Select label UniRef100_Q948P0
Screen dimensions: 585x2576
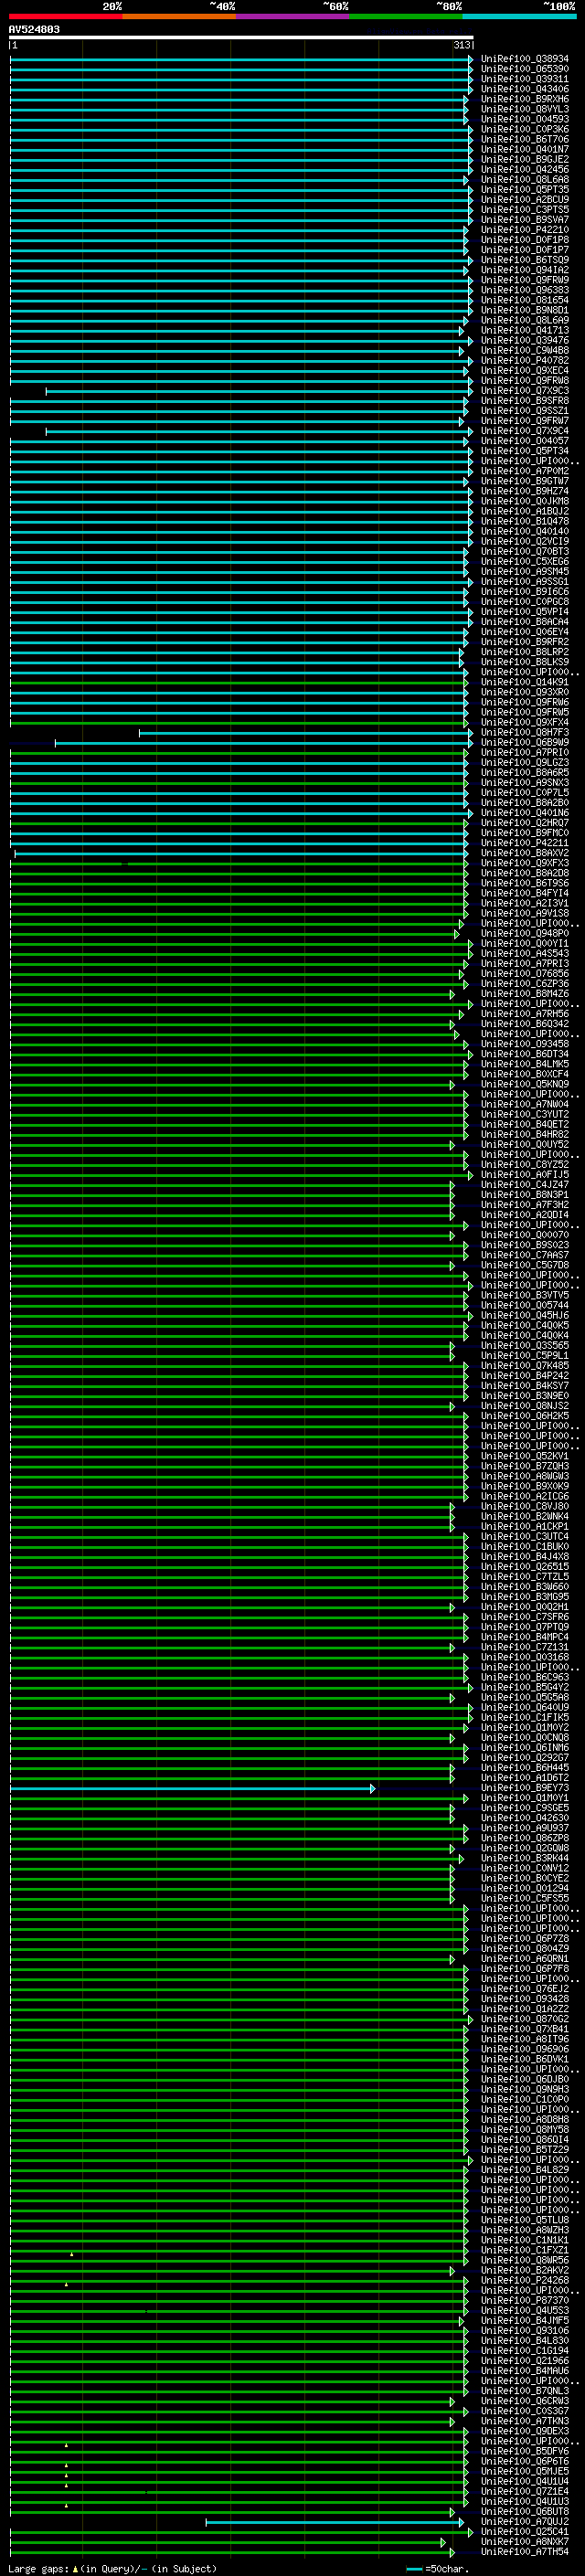click(525, 933)
